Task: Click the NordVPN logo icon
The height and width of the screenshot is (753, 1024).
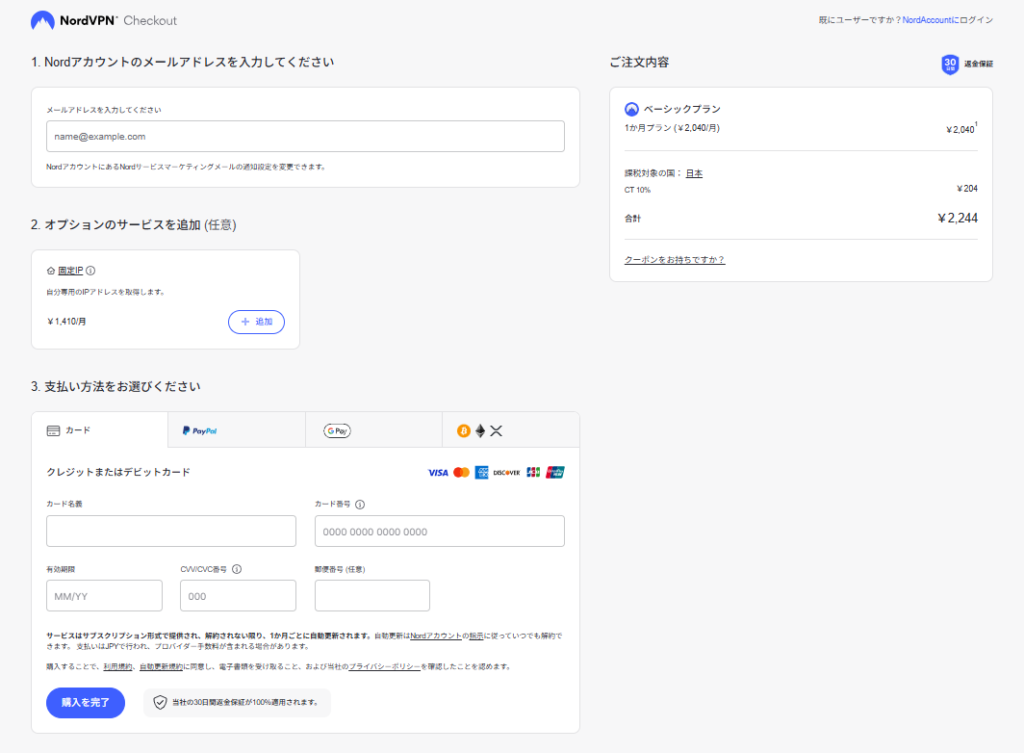Action: 42,19
